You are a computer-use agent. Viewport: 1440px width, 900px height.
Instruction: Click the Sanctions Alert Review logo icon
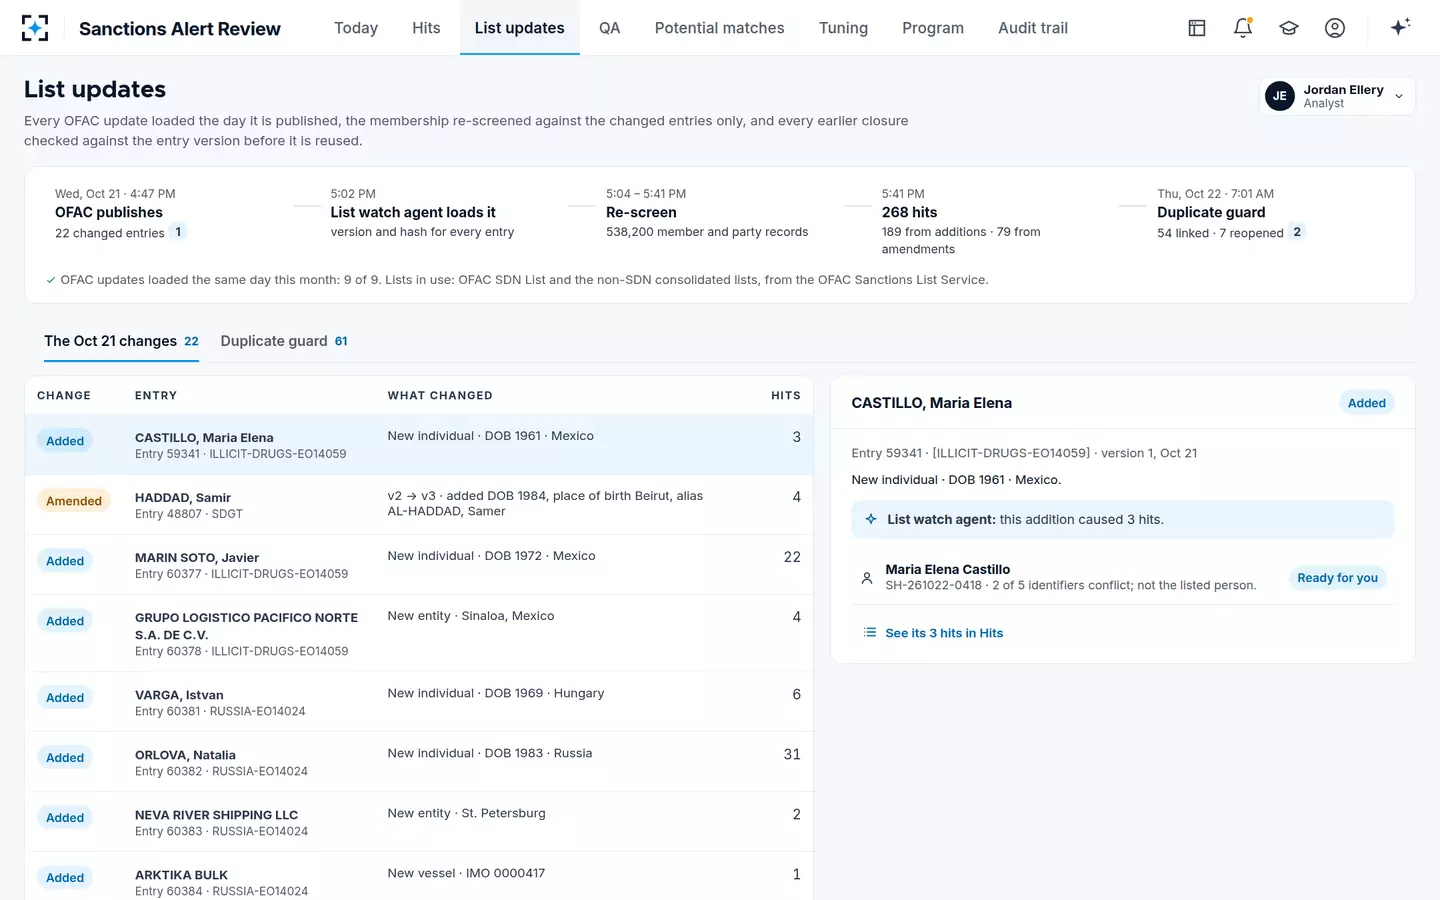coord(35,28)
